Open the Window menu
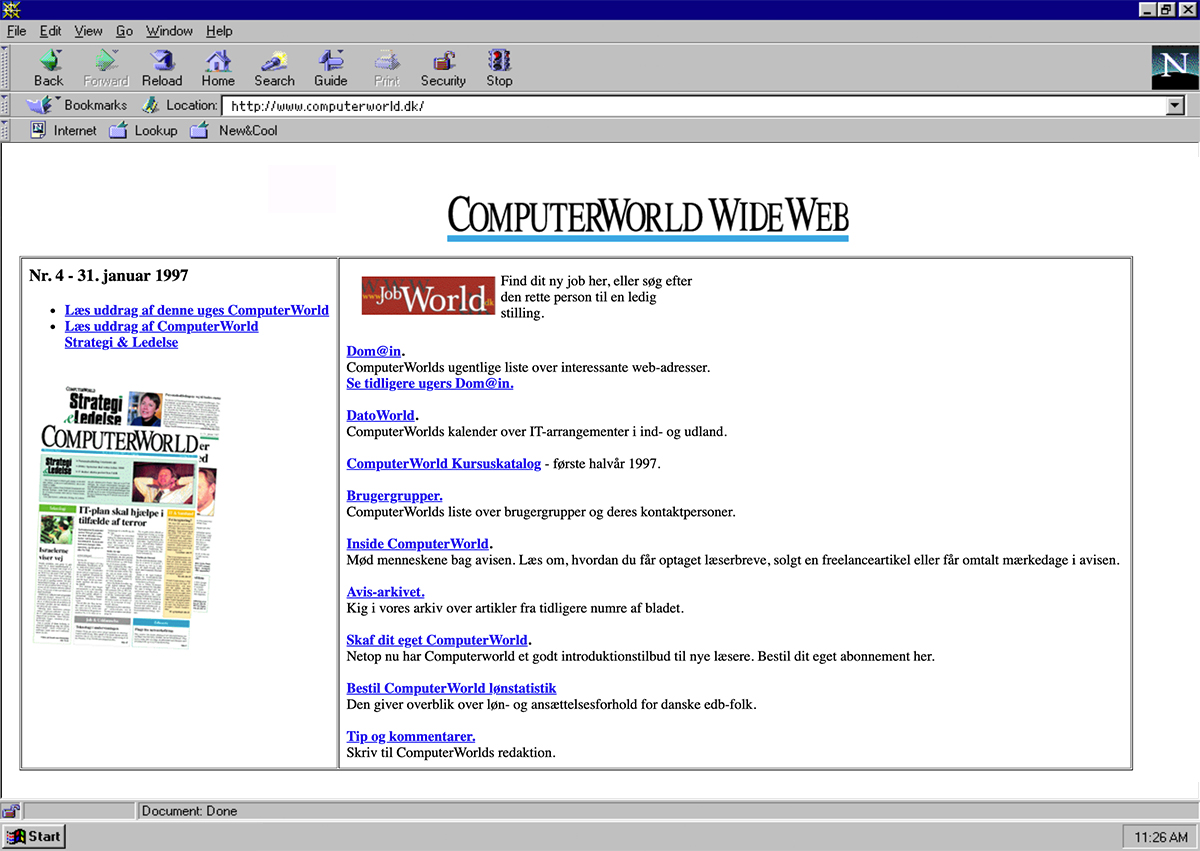Viewport: 1200px width, 851px height. (x=169, y=31)
